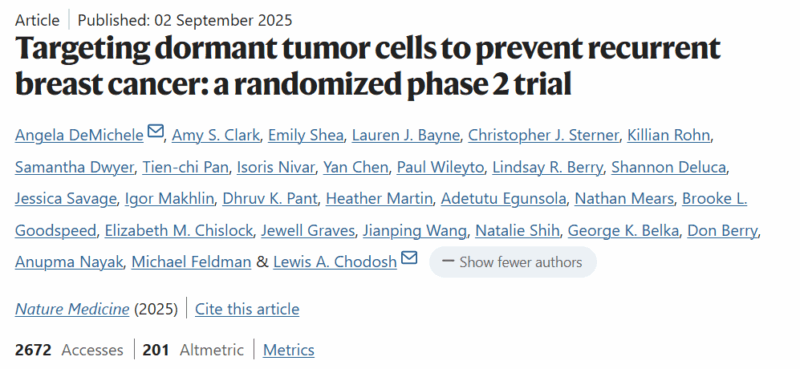800x369 pixels.
Task: Click author Elizabeth M. Chislock
Action: [x=179, y=231]
